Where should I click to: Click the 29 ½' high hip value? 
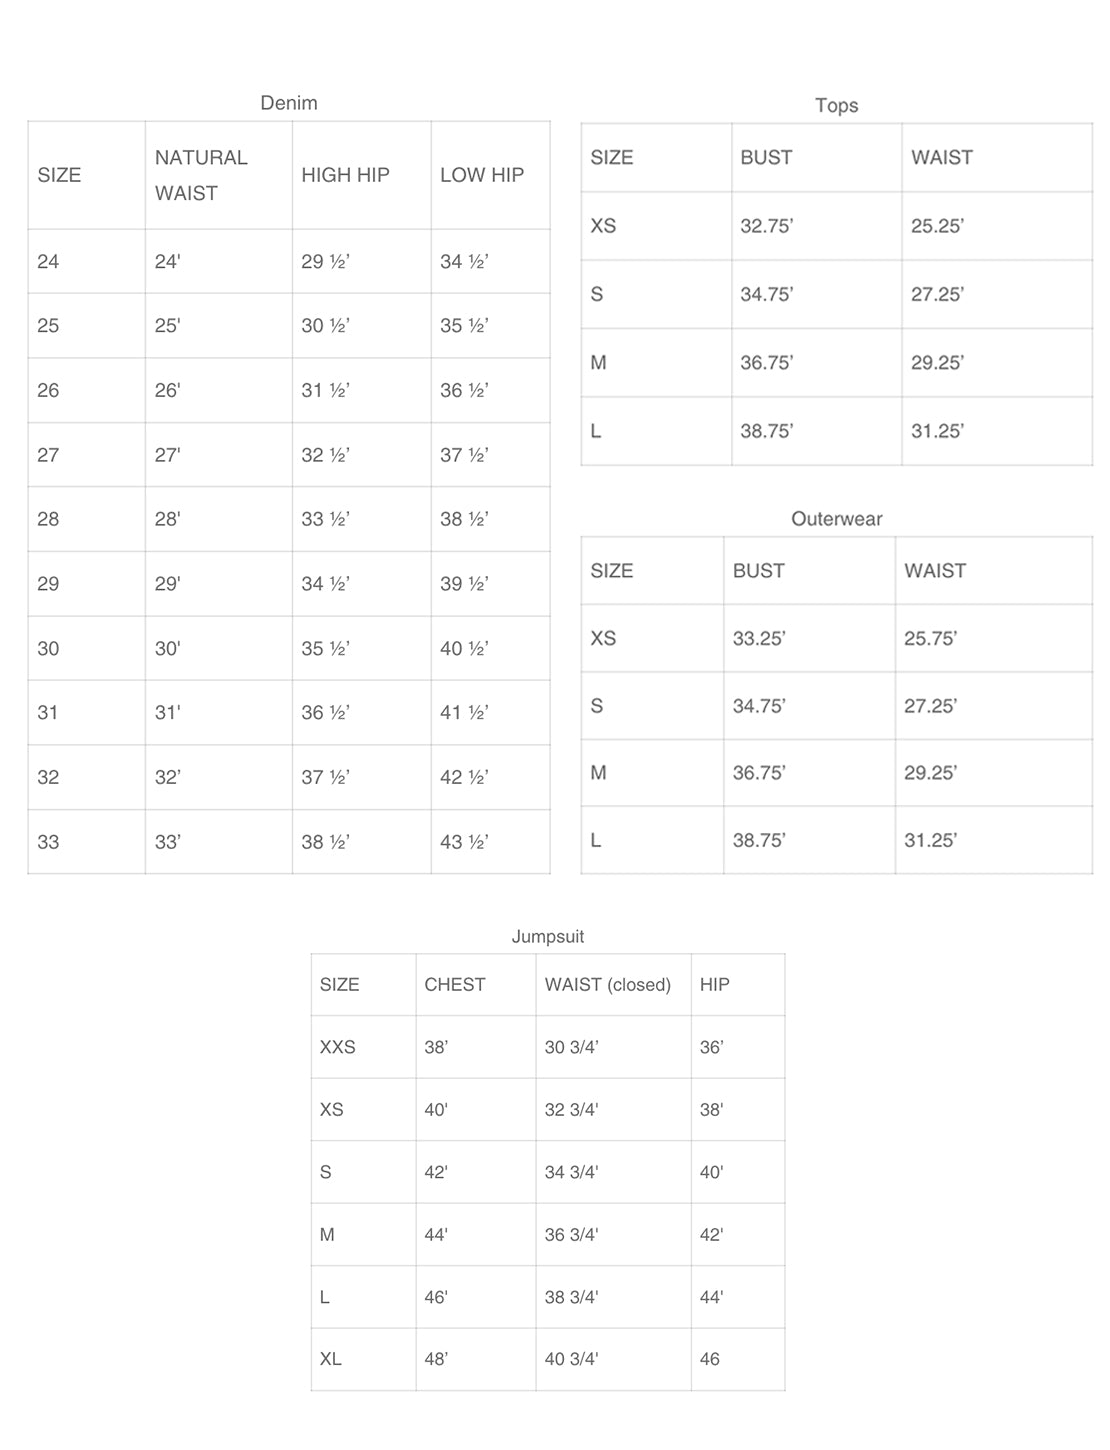[x=325, y=262]
